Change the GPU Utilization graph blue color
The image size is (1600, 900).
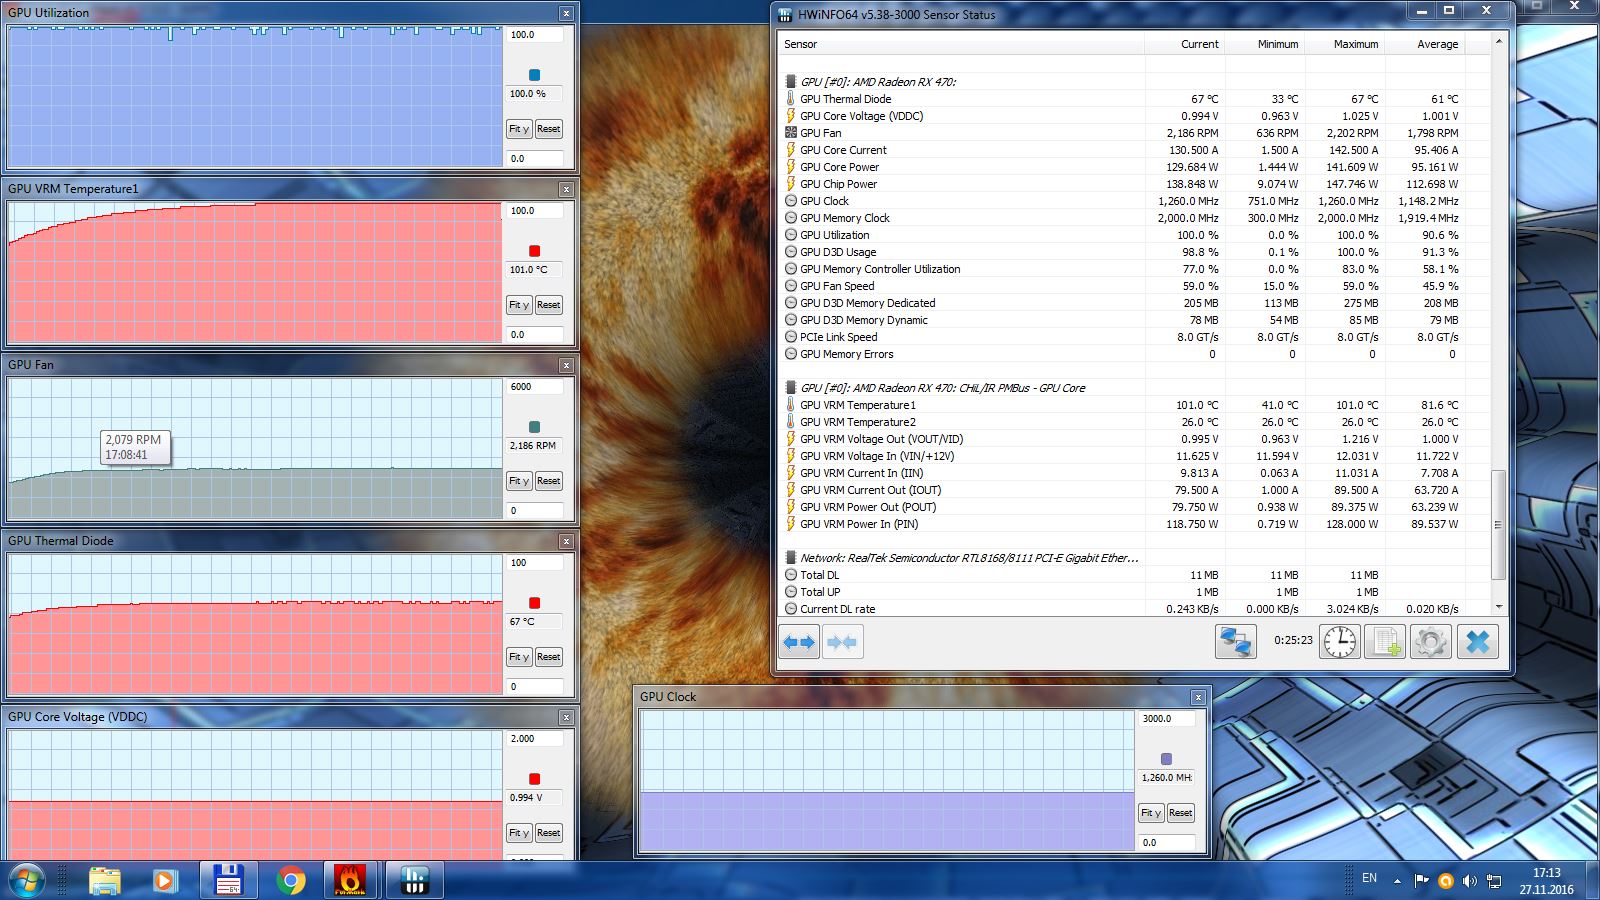(x=534, y=75)
